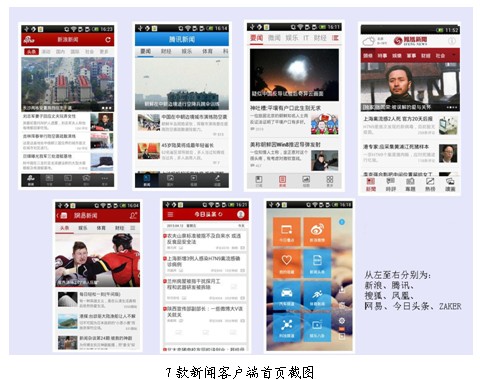Tap the profile avatar icon in Toutiao header
480x380 pixels.
pos(240,215)
